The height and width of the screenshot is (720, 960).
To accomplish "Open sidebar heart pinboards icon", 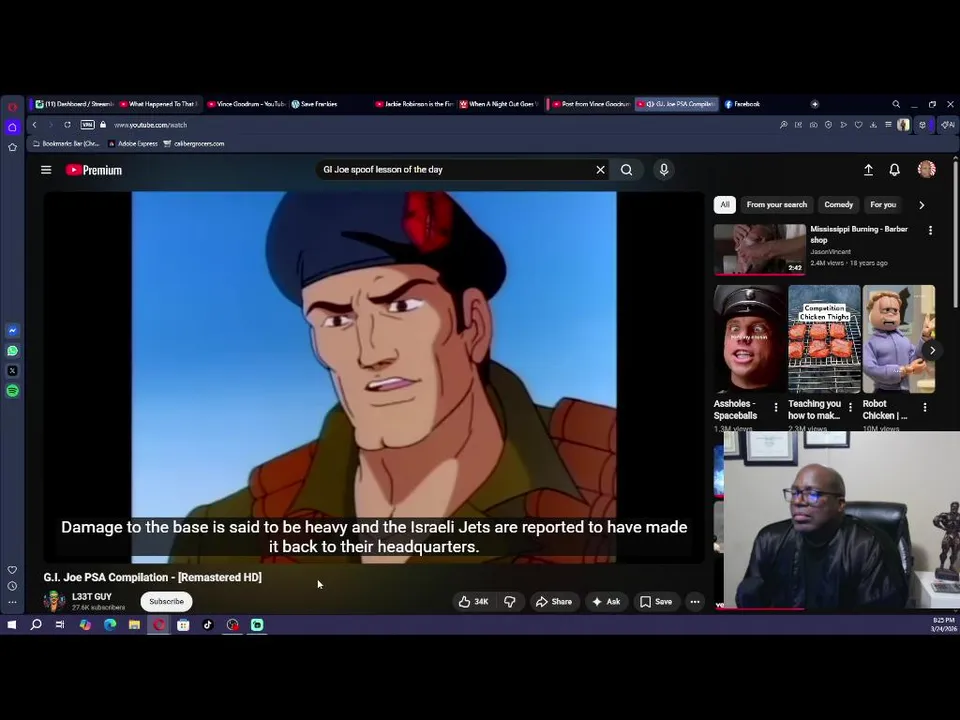I will [12, 570].
